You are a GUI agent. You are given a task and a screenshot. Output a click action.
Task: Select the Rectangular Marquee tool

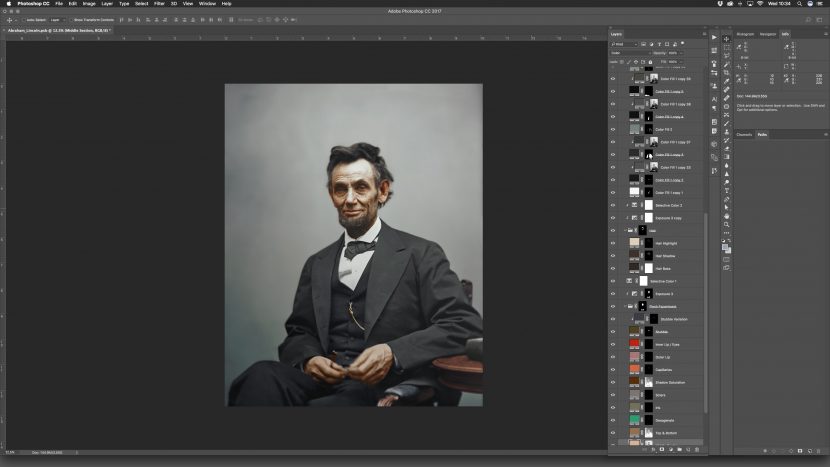point(726,47)
